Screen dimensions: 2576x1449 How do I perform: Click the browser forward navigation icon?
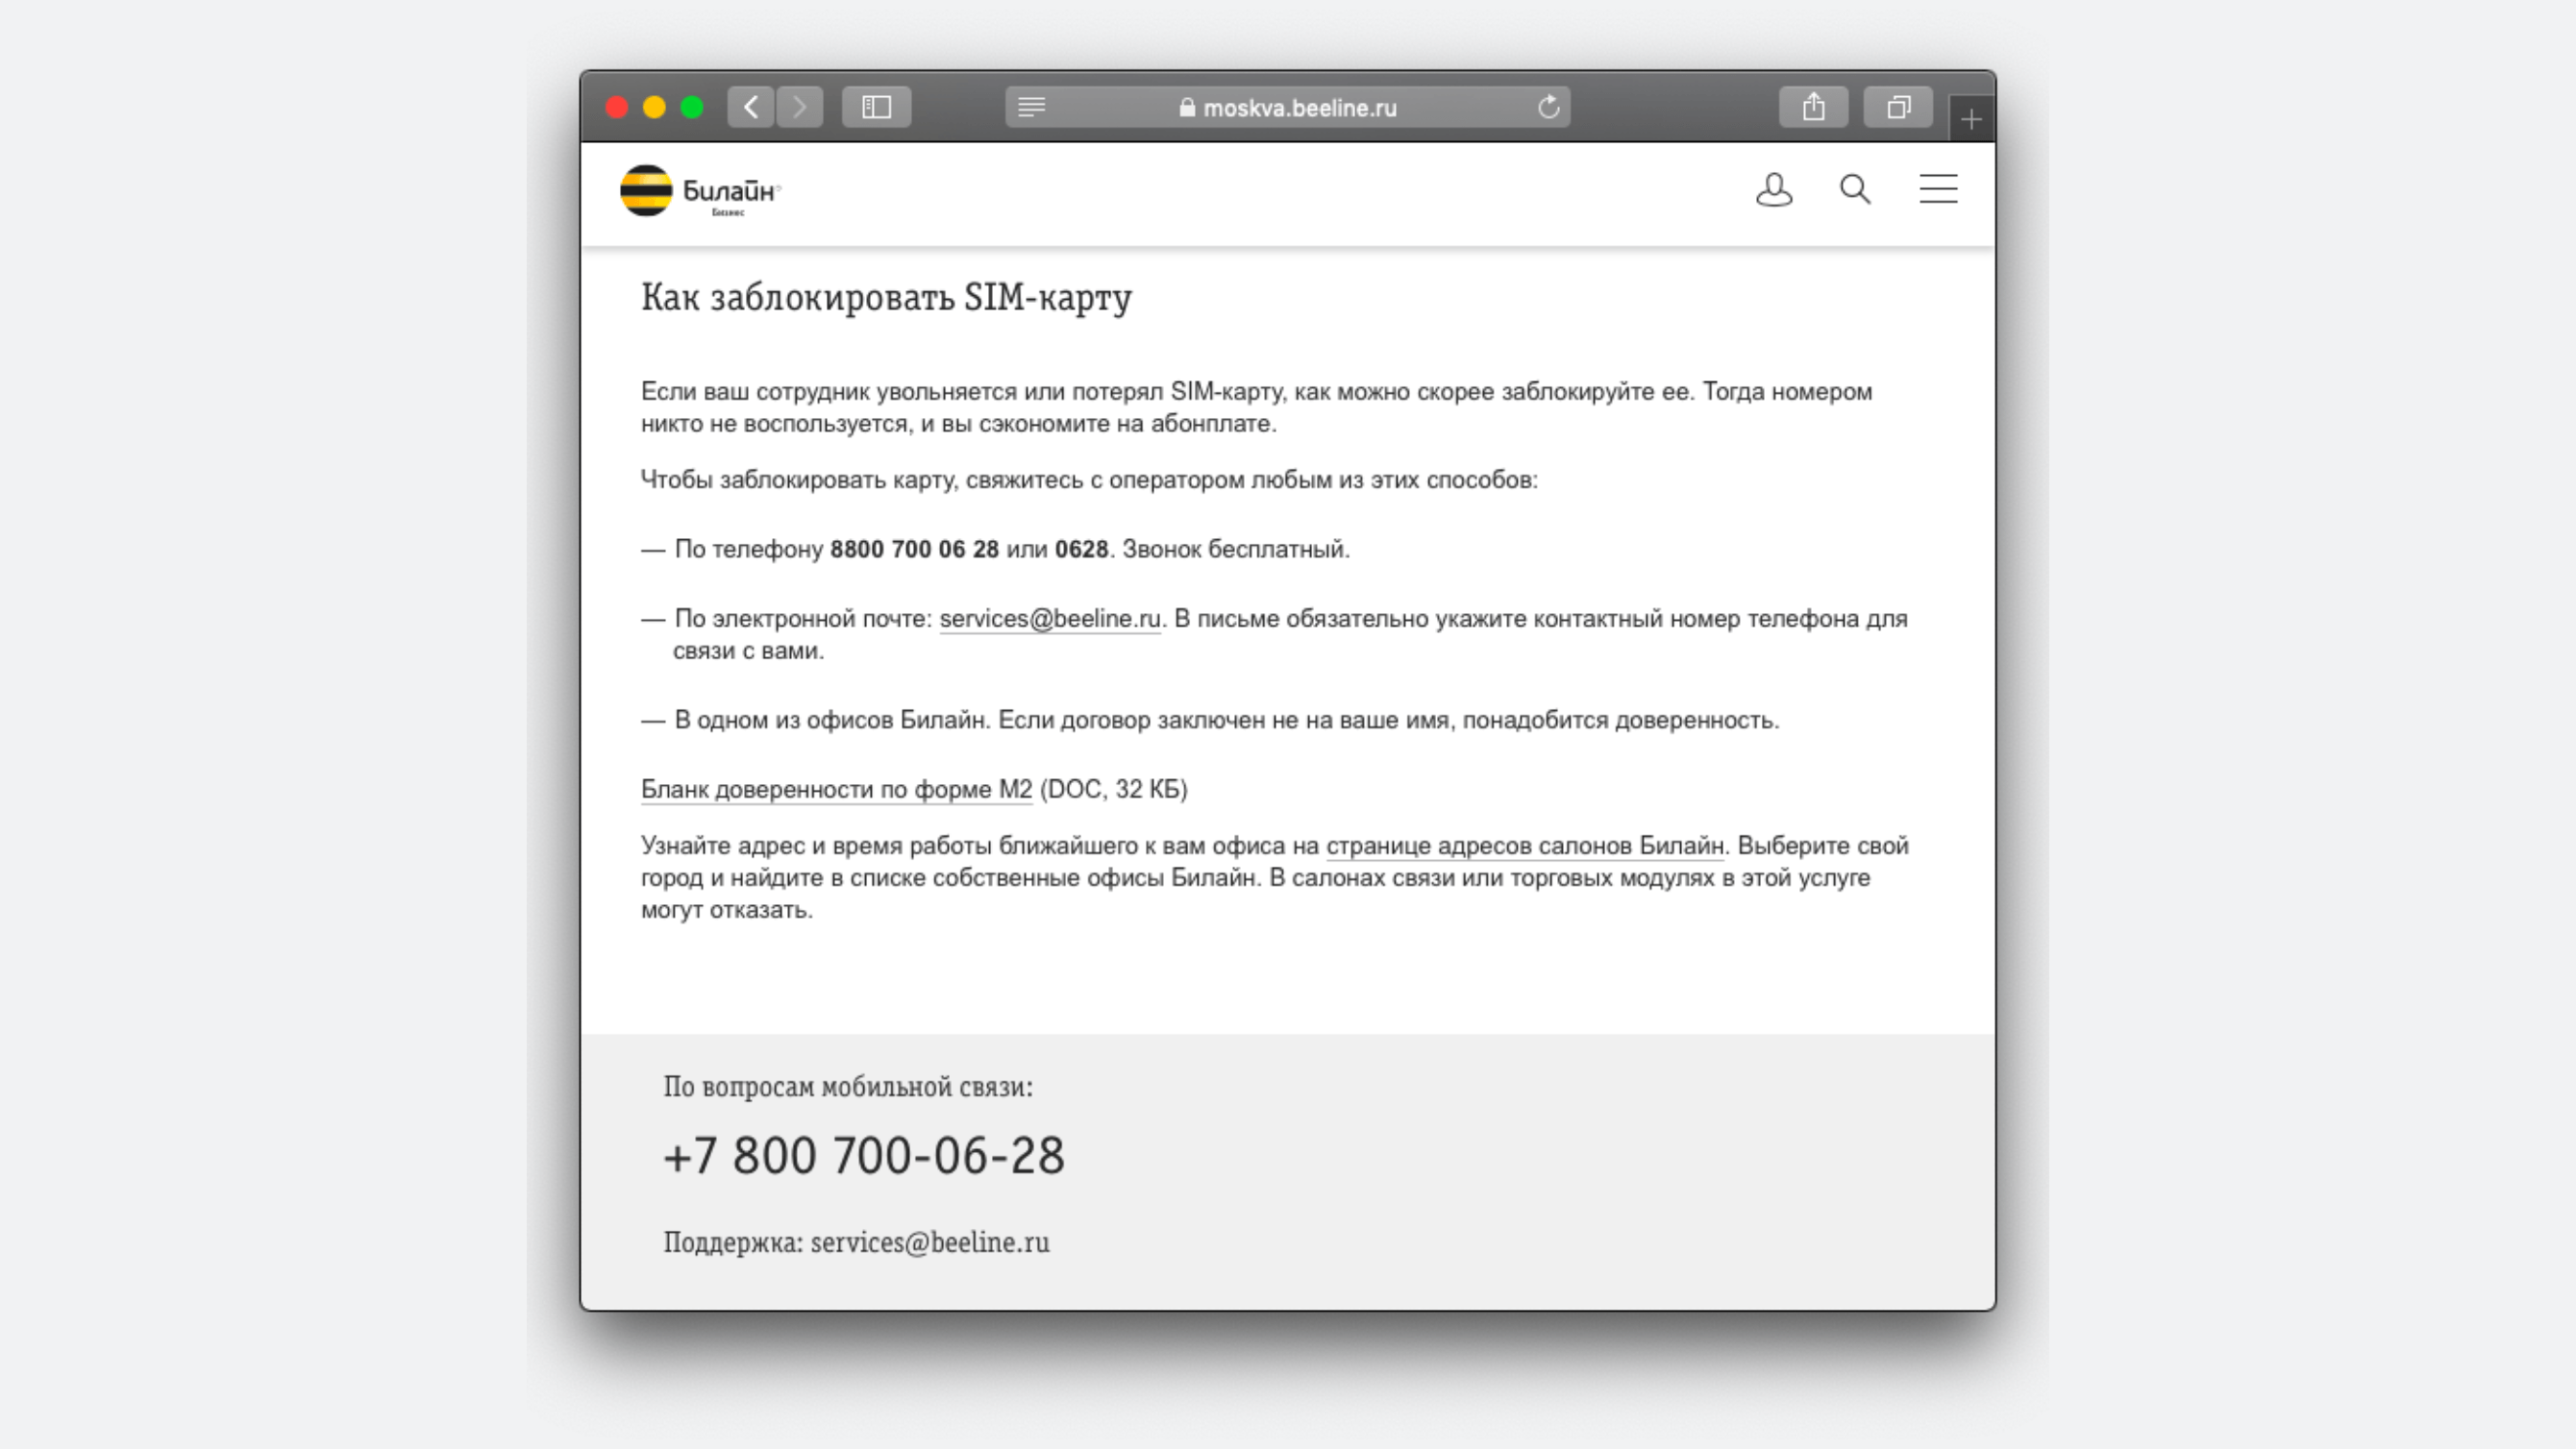[800, 108]
